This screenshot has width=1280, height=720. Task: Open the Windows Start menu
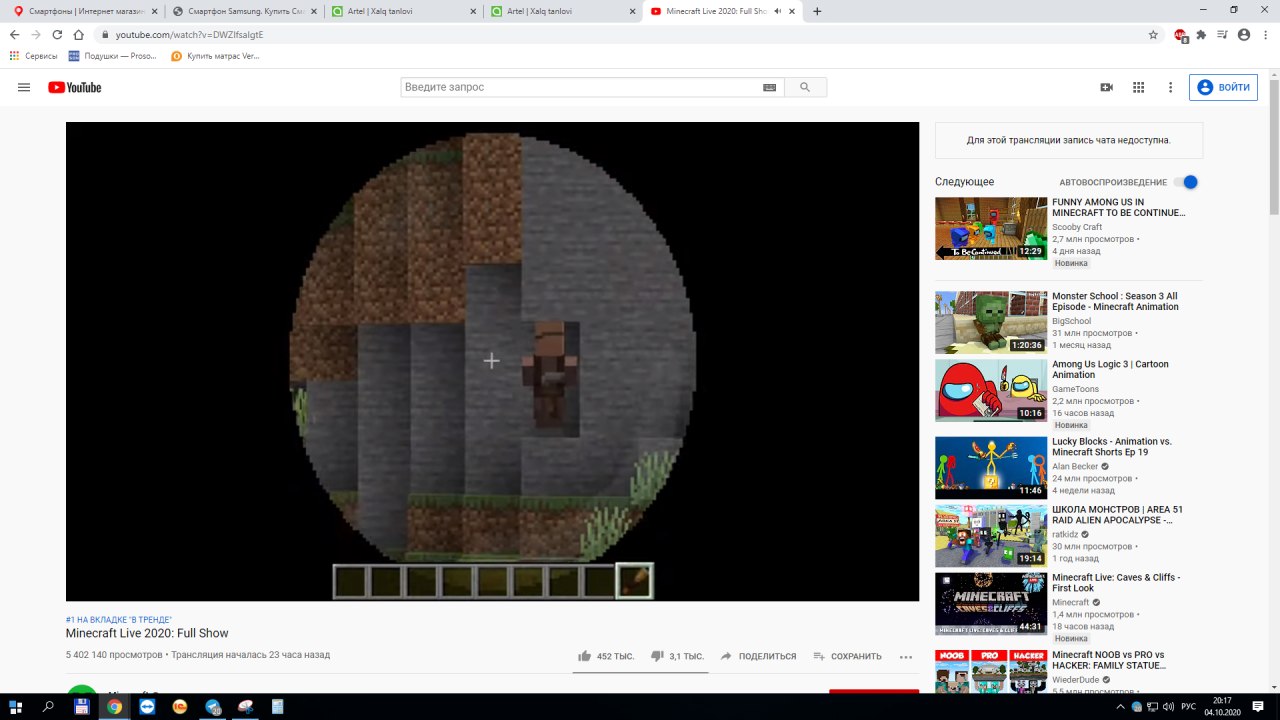click(16, 706)
